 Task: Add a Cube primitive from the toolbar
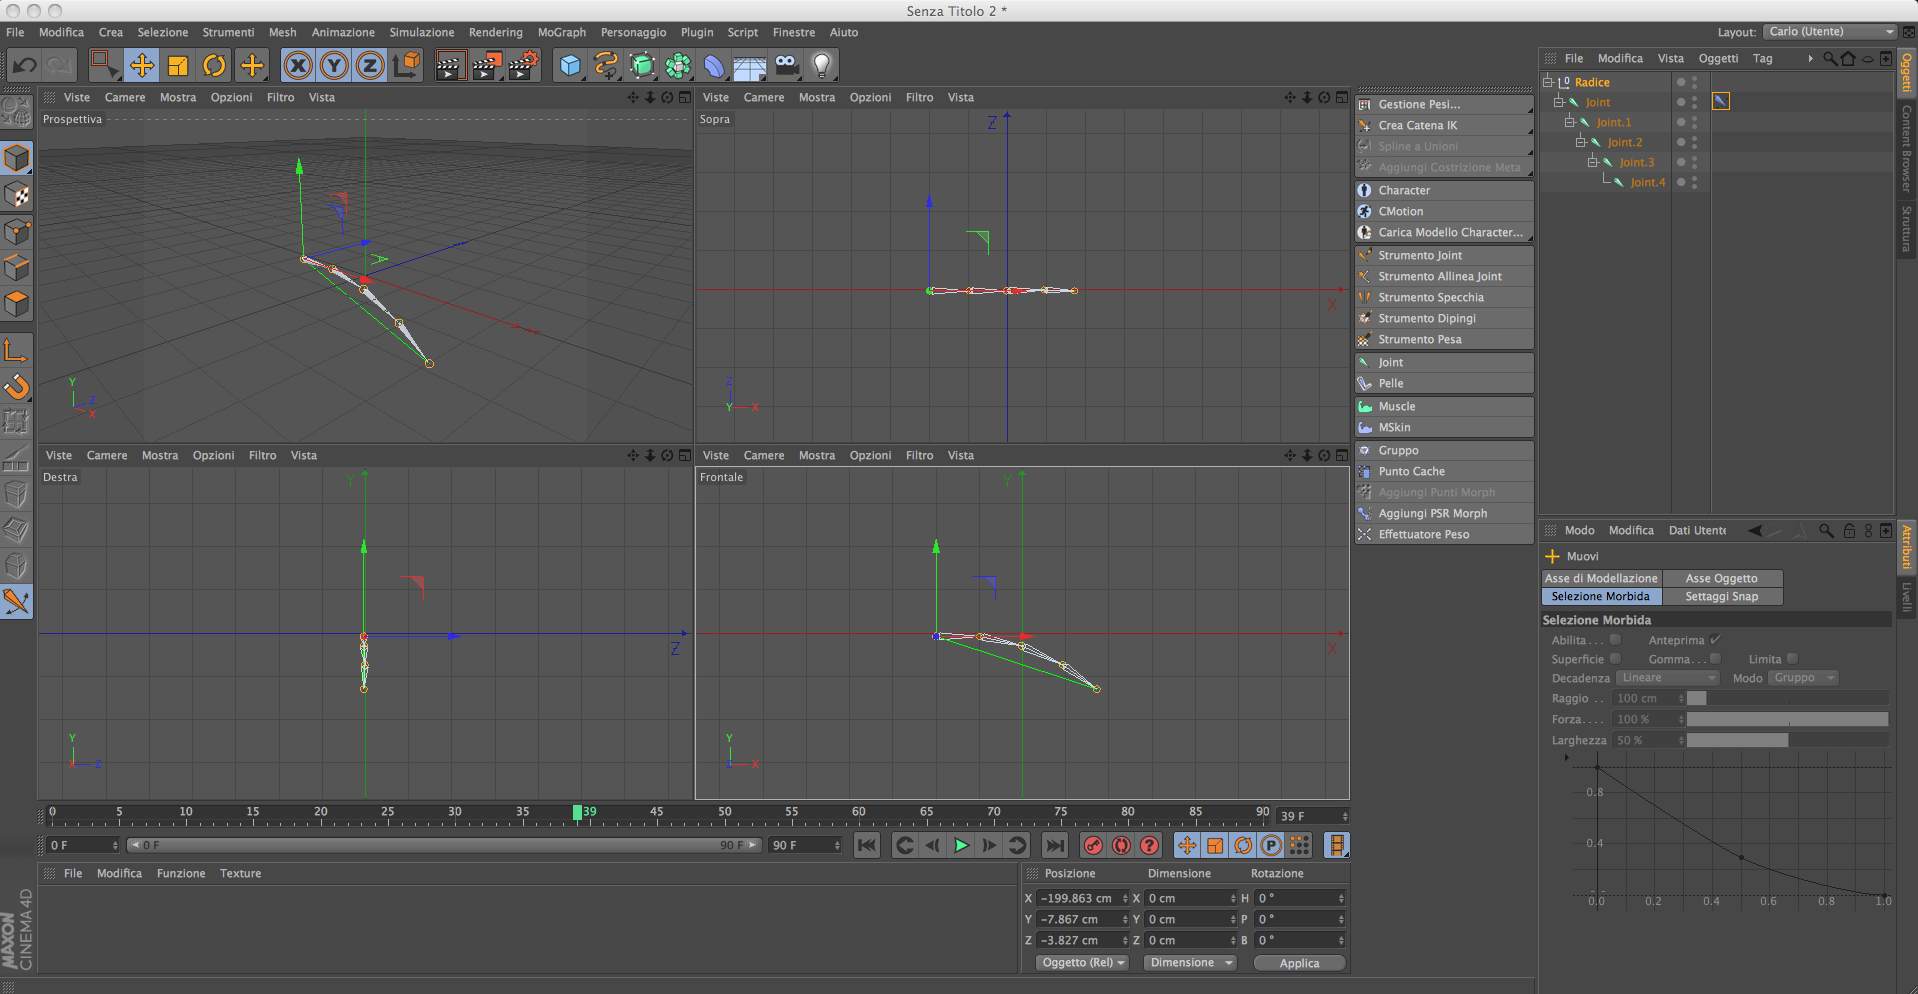coord(570,66)
